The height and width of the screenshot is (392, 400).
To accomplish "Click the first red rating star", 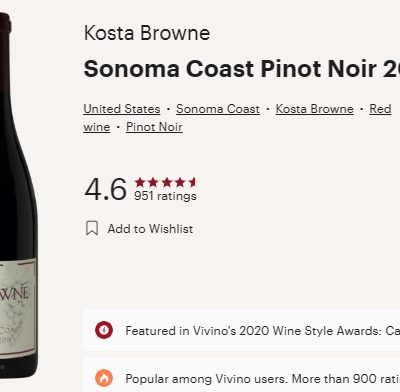I will click(140, 182).
